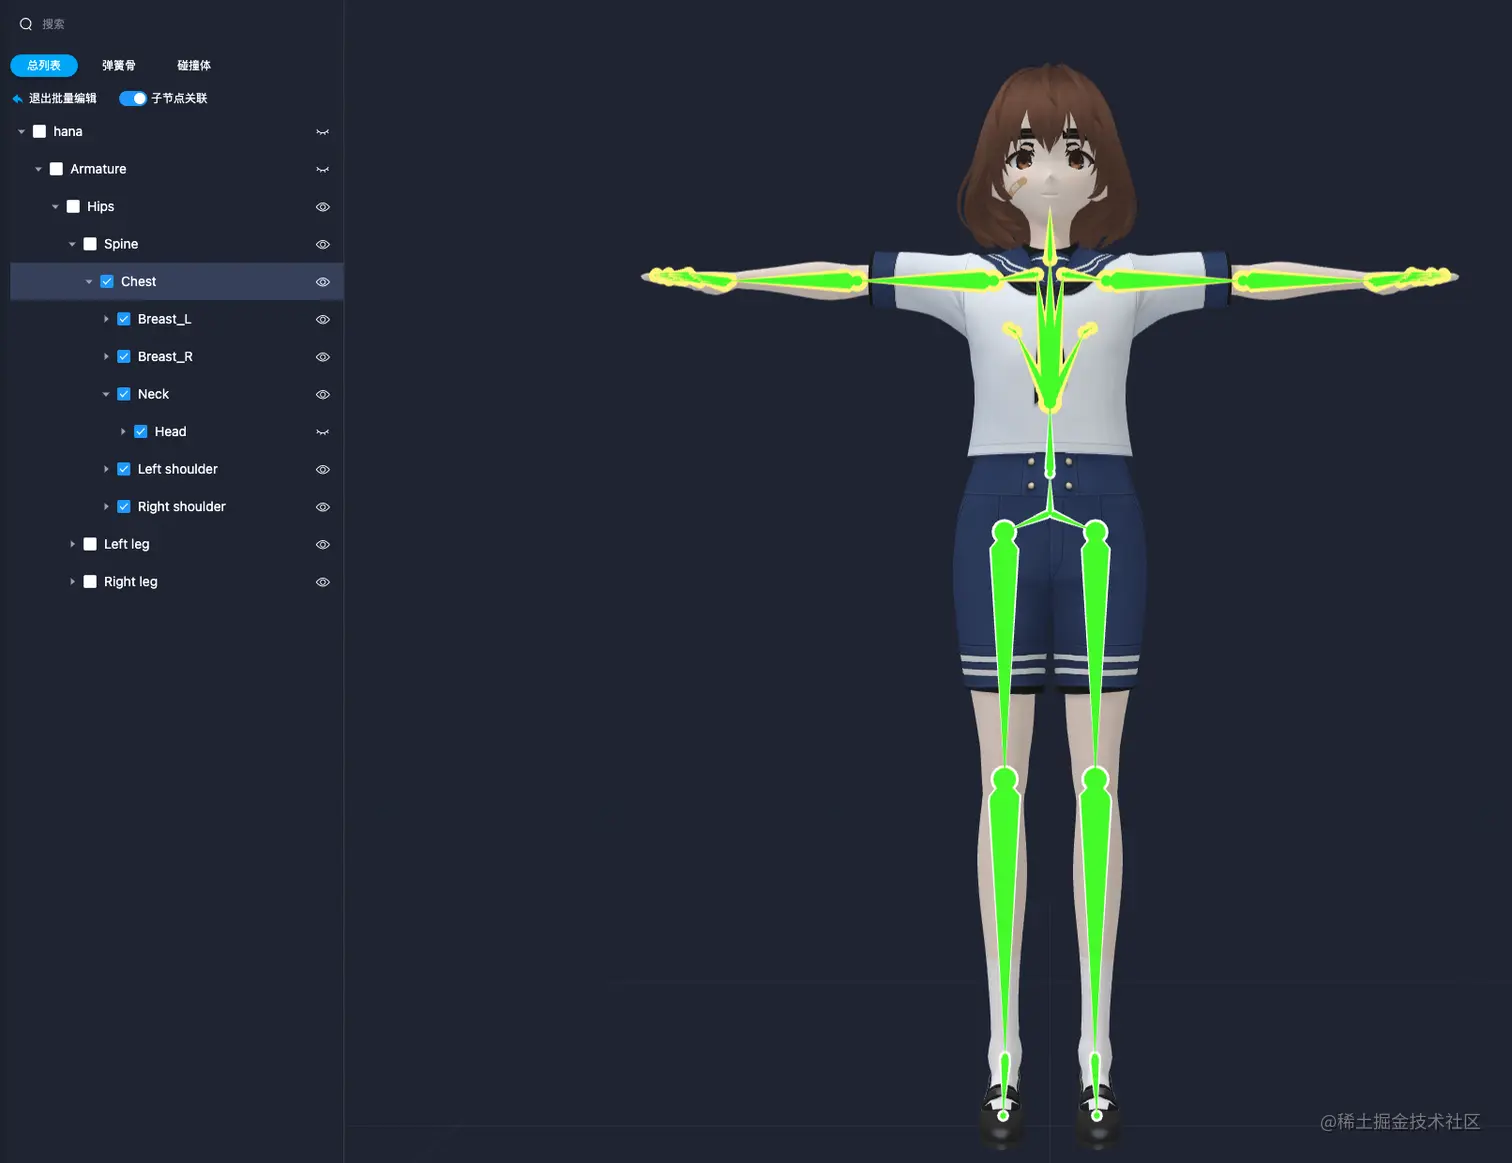Check the Right leg checkbox
This screenshot has width=1512, height=1163.
coord(90,581)
